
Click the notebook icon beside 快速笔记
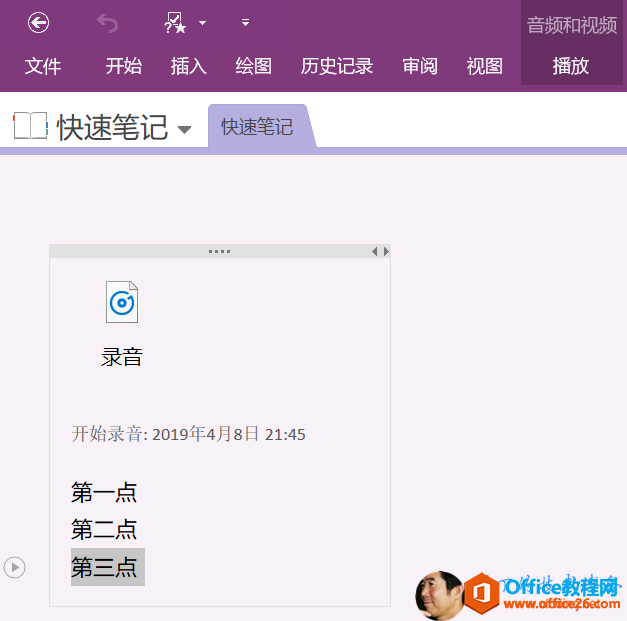coord(30,126)
